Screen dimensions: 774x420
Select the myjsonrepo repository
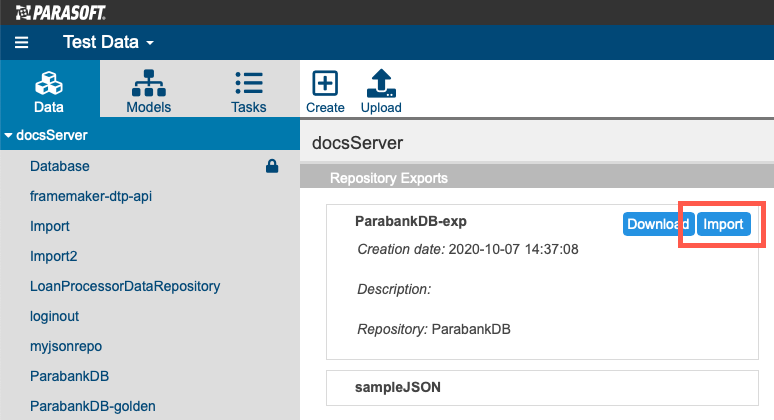tap(66, 346)
